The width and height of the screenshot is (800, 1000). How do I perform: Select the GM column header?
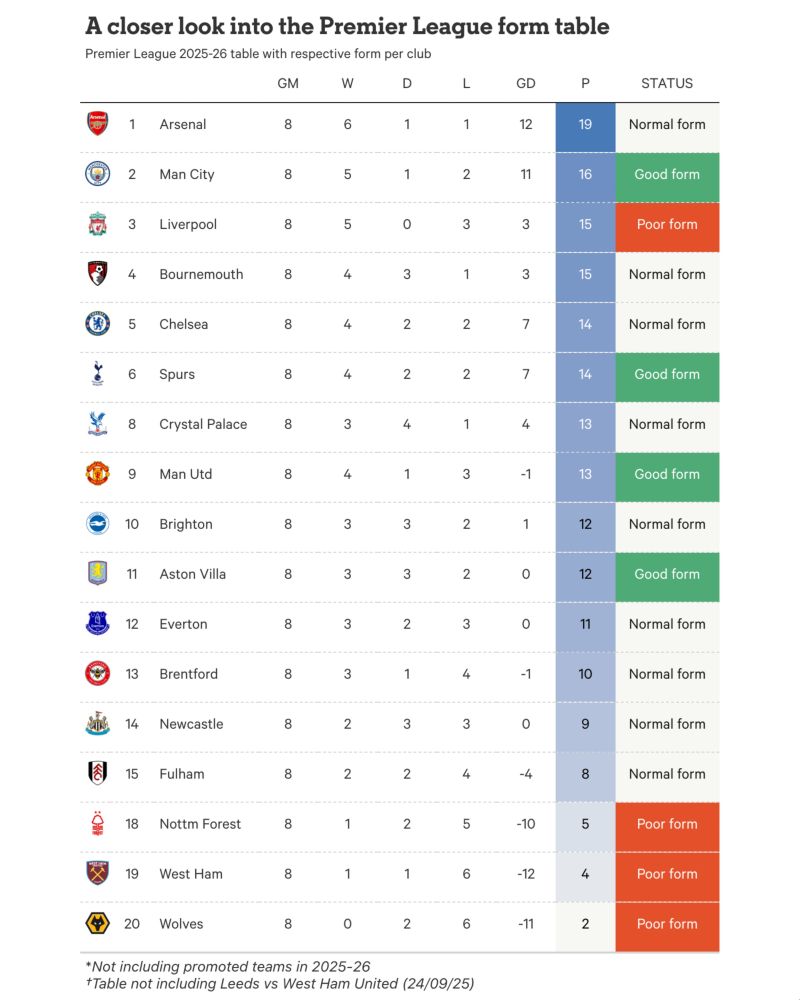pyautogui.click(x=288, y=84)
